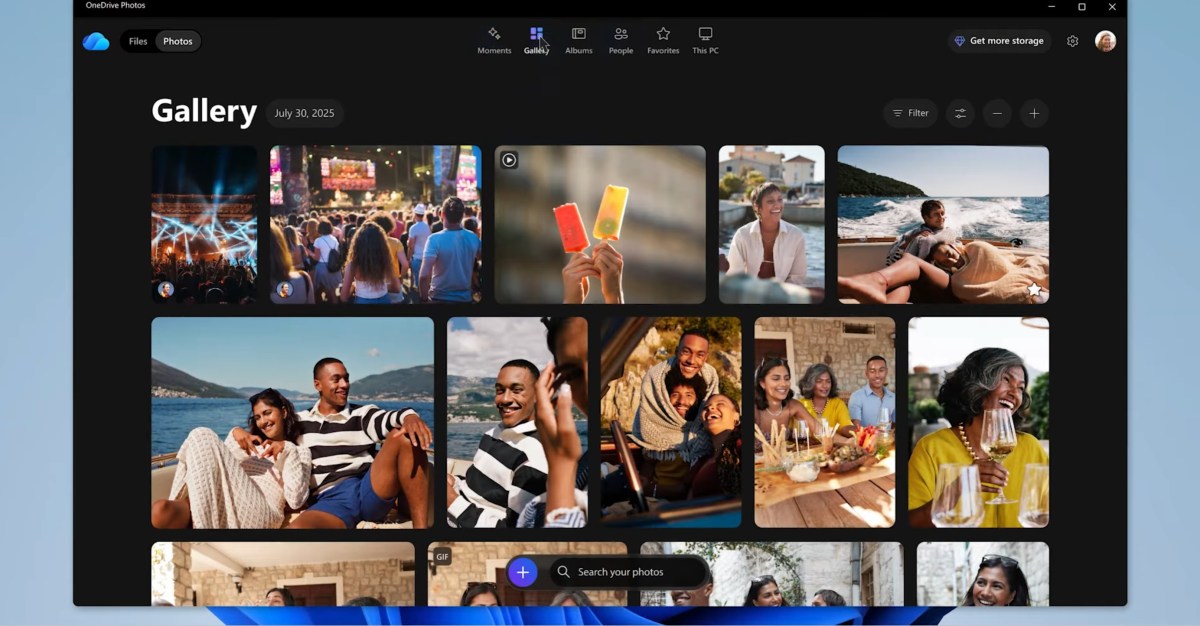
Task: Open the tile size adjustment control
Action: click(x=960, y=113)
